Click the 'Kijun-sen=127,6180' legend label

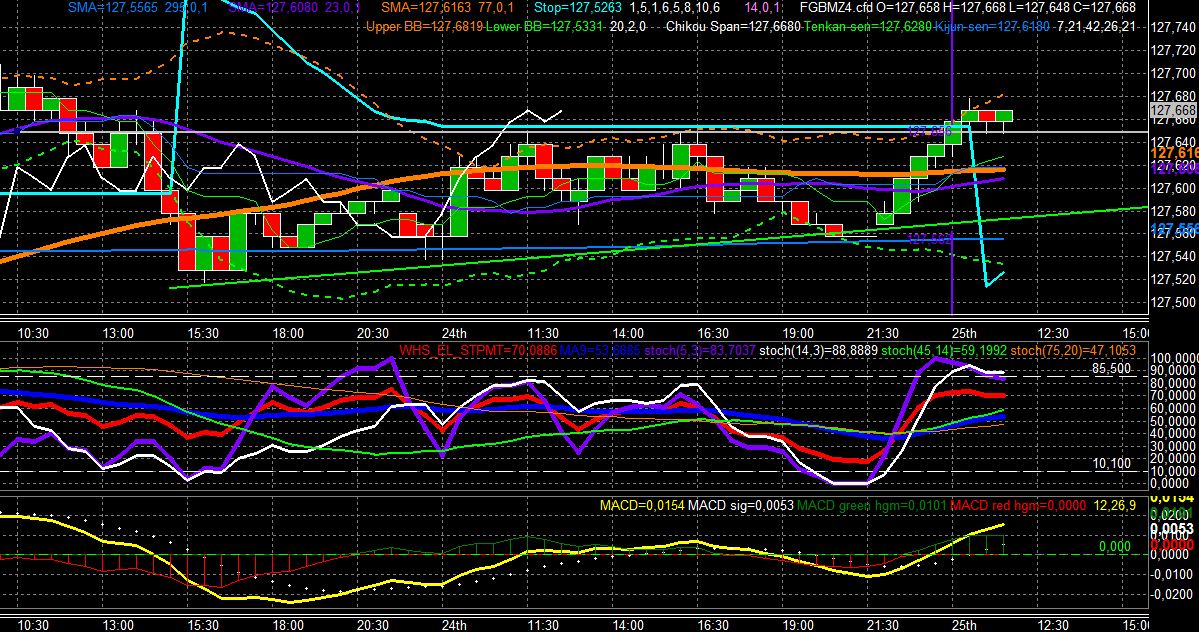(x=991, y=27)
